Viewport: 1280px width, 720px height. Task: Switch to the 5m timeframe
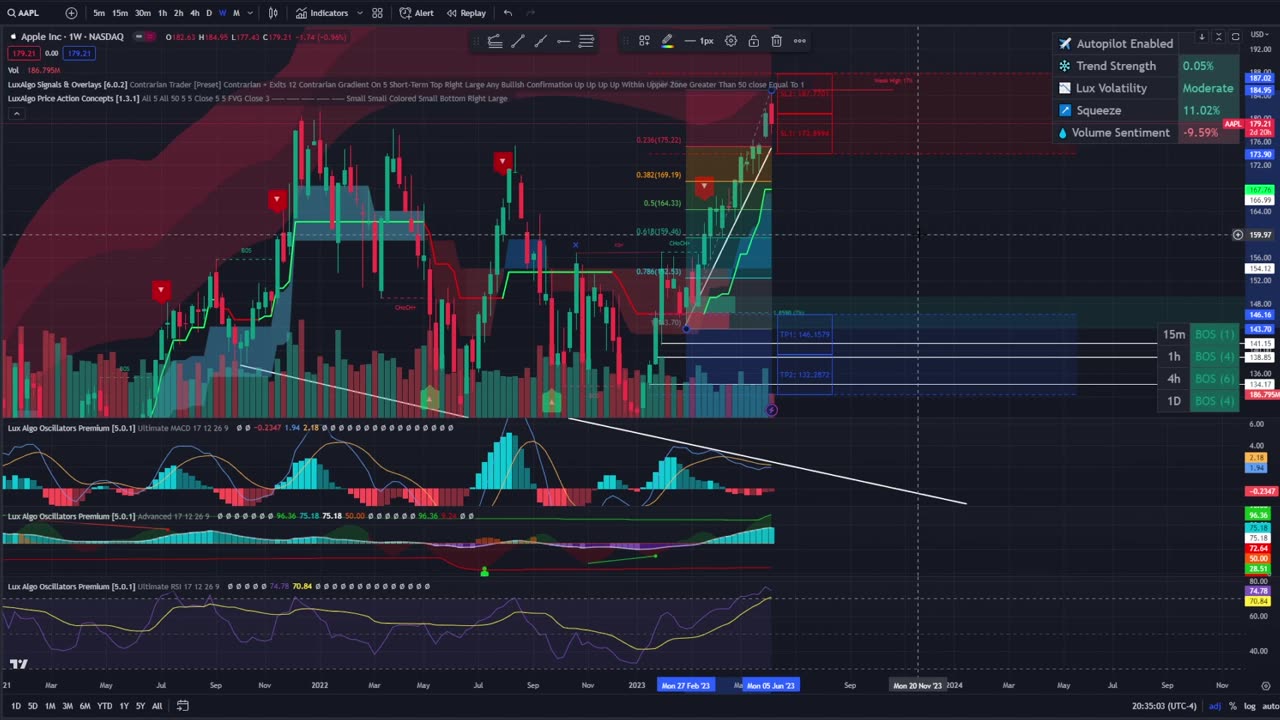99,13
